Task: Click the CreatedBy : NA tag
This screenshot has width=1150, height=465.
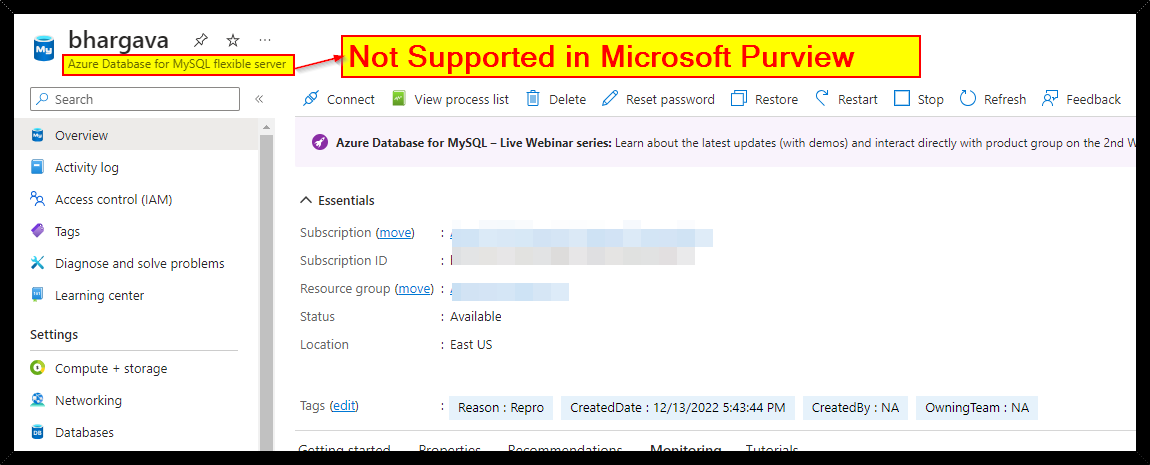Action: (x=855, y=407)
